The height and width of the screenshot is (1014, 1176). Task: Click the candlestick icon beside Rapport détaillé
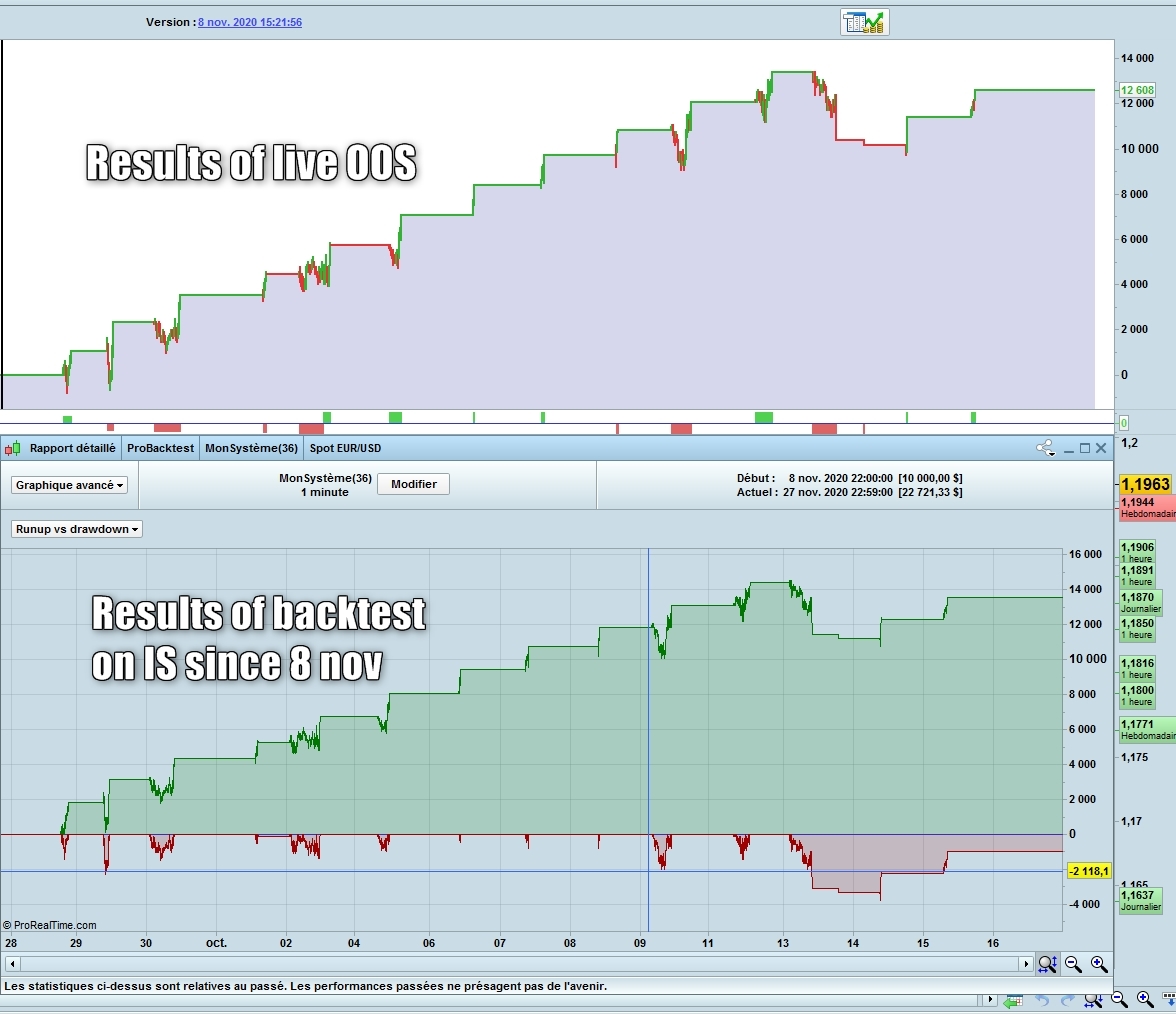13,448
